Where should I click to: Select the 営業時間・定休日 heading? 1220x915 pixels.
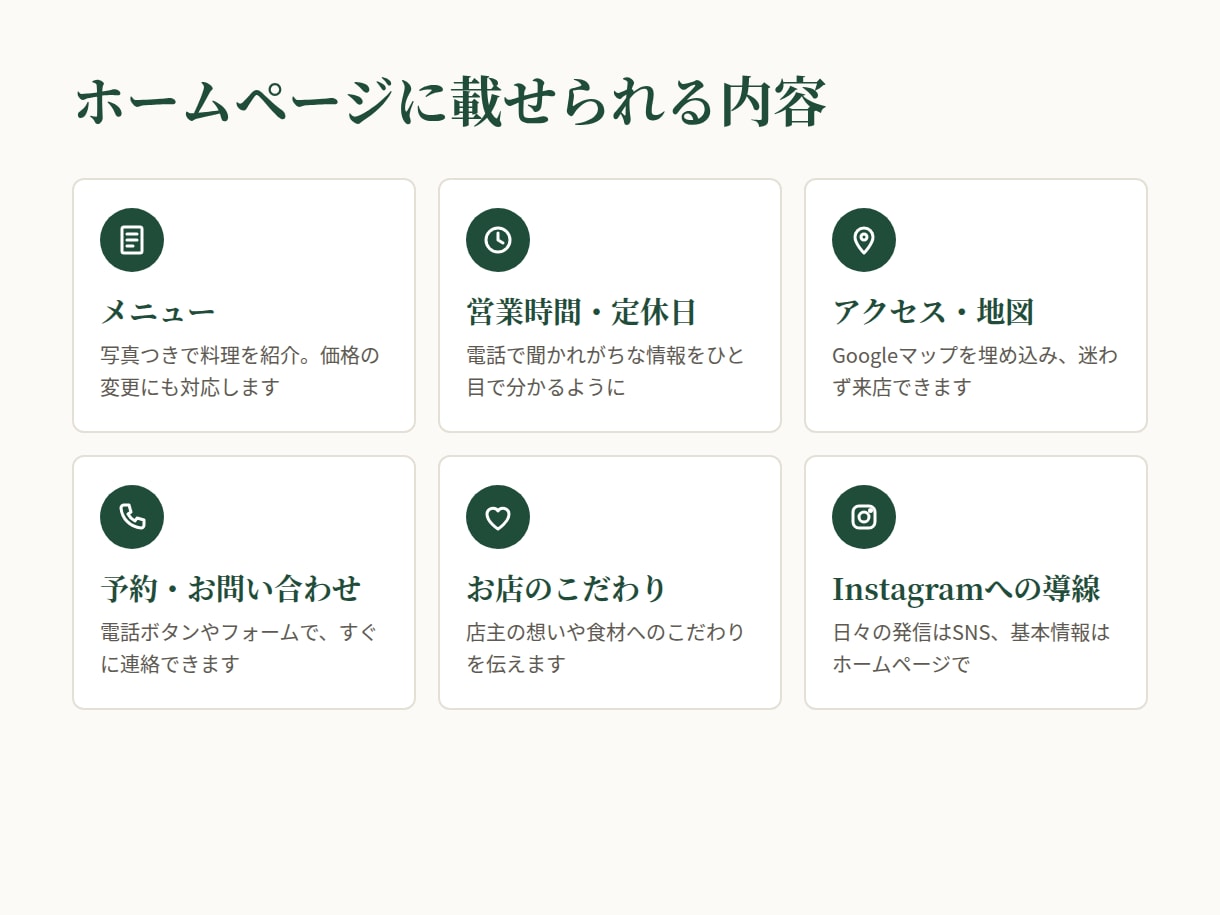[581, 312]
